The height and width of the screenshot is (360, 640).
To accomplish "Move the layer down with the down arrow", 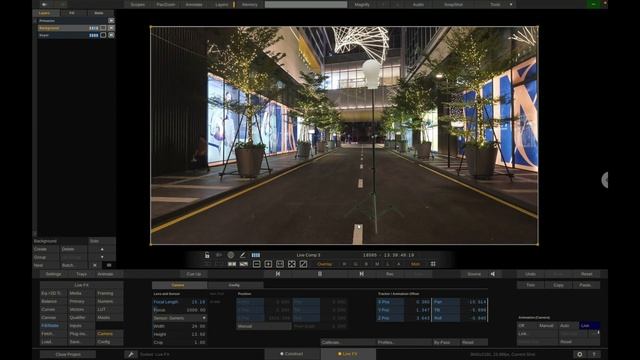I will tap(102, 257).
